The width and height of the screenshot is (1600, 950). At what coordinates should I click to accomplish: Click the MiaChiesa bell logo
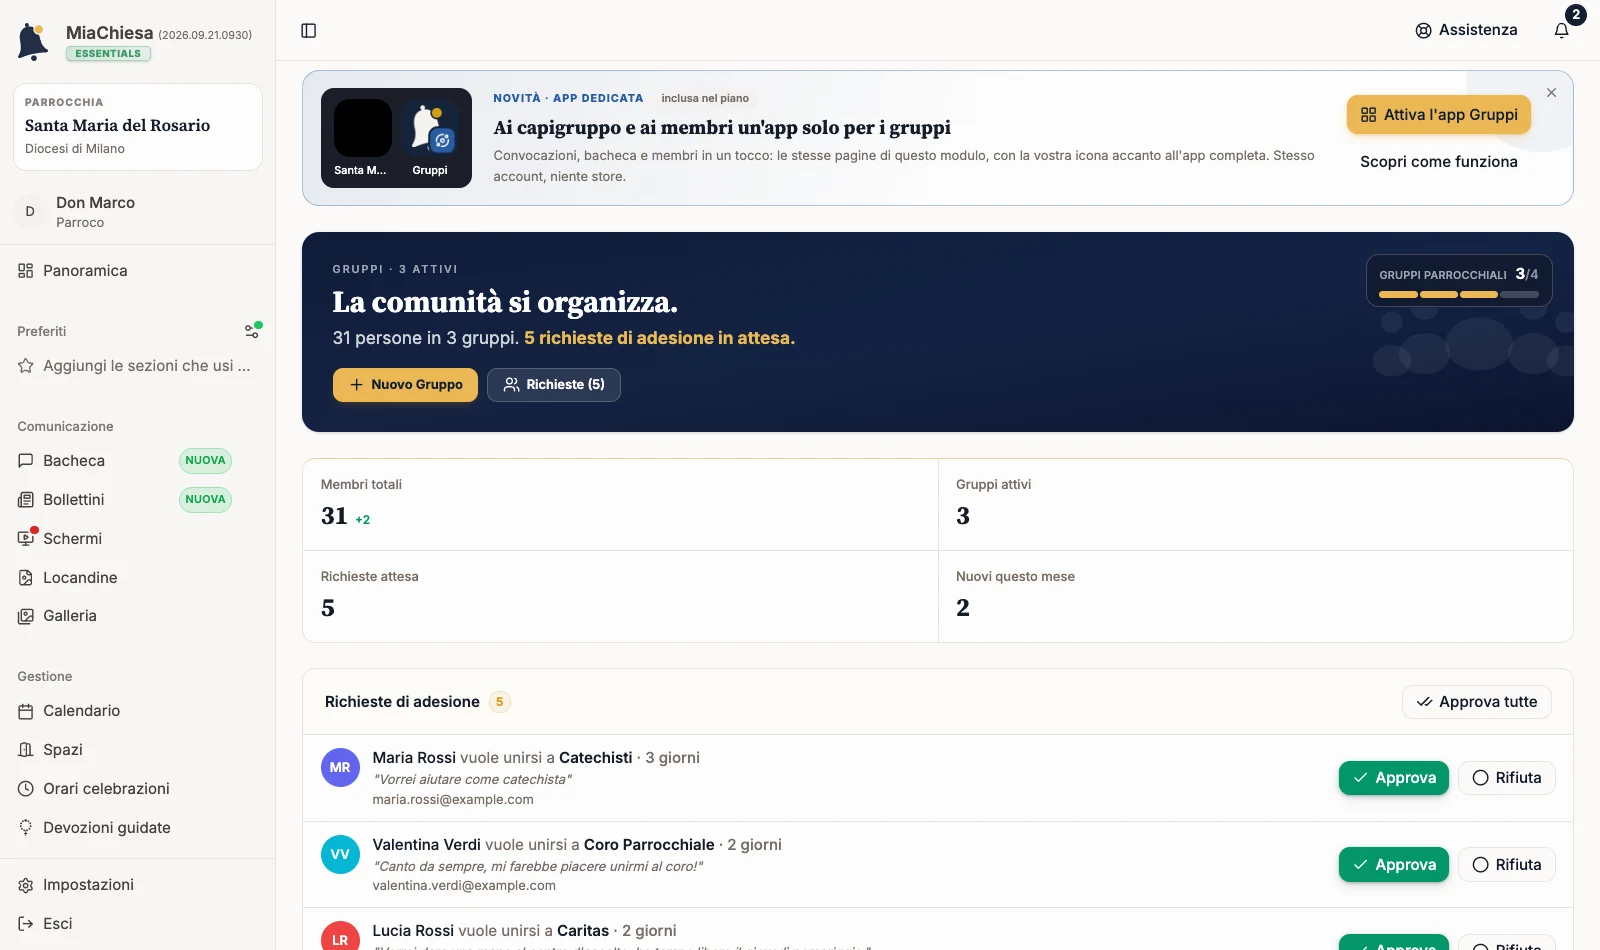click(33, 42)
